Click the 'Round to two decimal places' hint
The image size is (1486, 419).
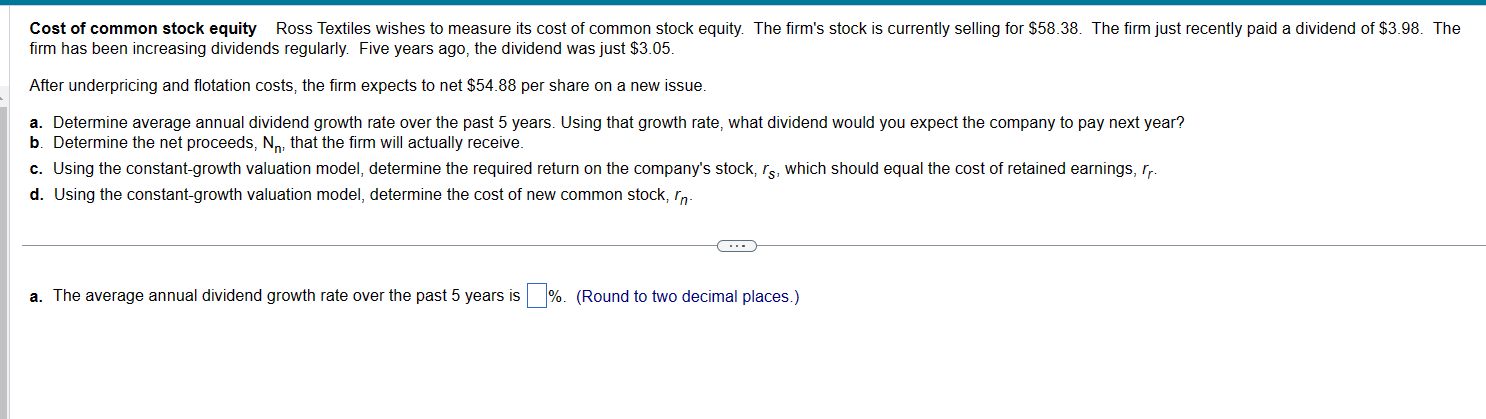(688, 297)
